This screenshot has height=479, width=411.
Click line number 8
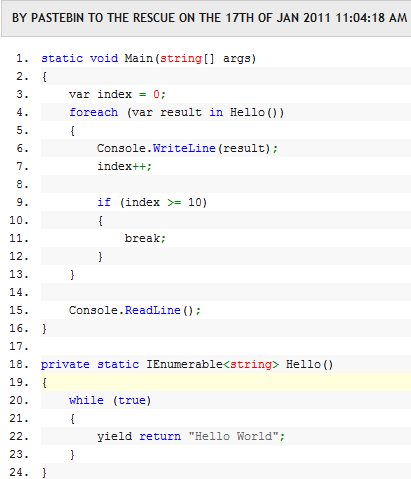coord(22,184)
